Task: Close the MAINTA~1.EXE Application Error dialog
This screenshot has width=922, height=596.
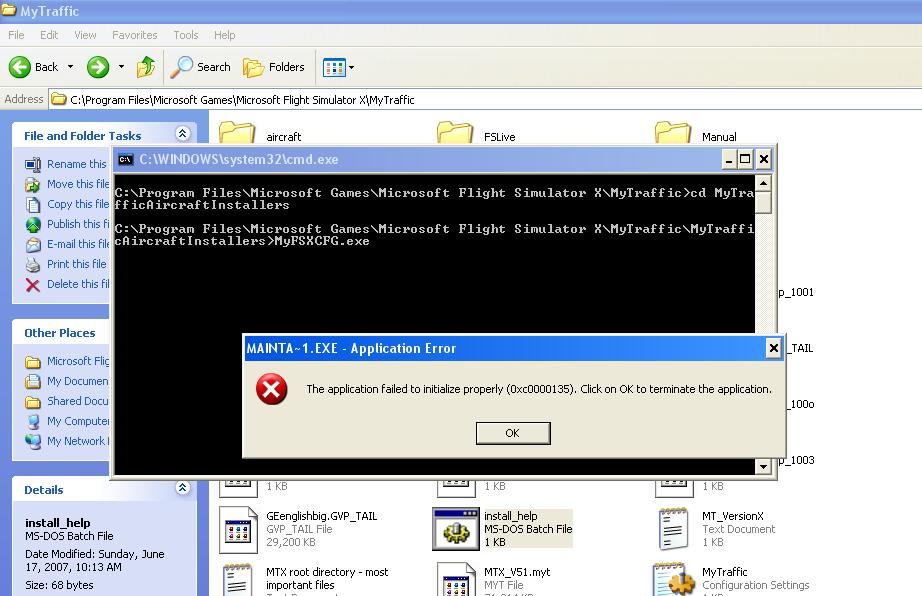Action: click(x=774, y=349)
